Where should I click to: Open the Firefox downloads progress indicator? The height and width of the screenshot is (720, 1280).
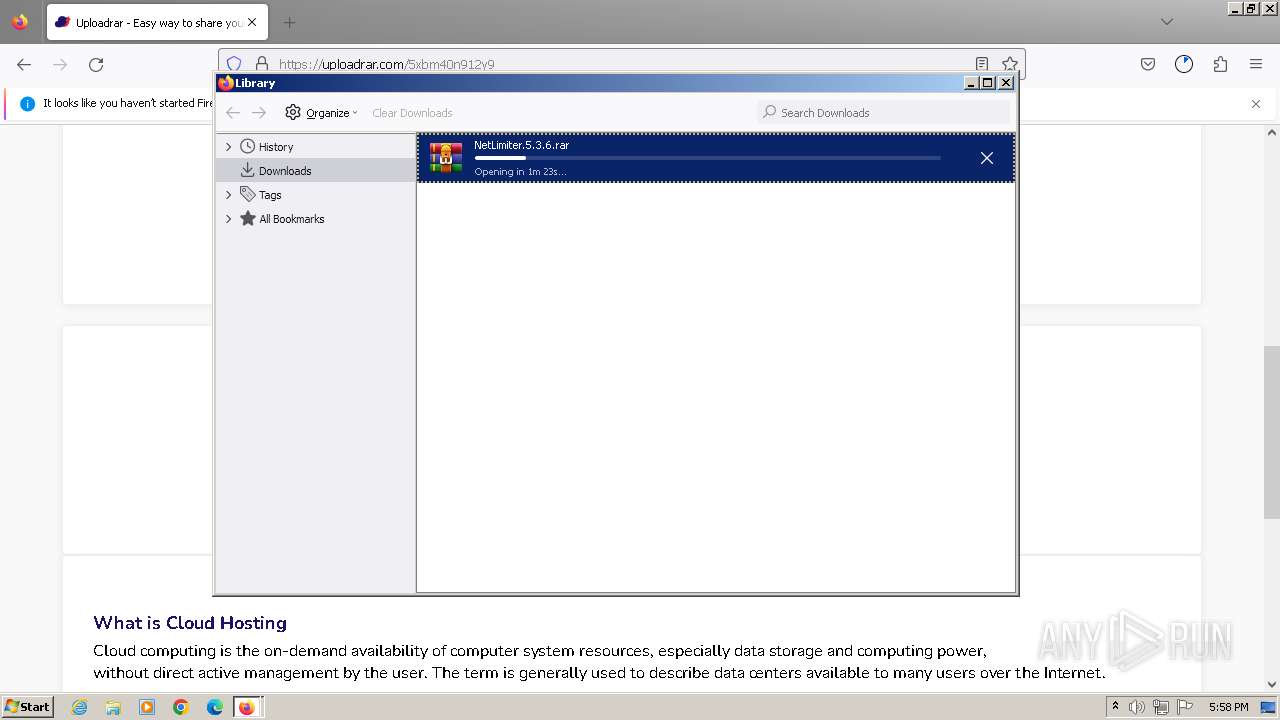pos(1184,64)
